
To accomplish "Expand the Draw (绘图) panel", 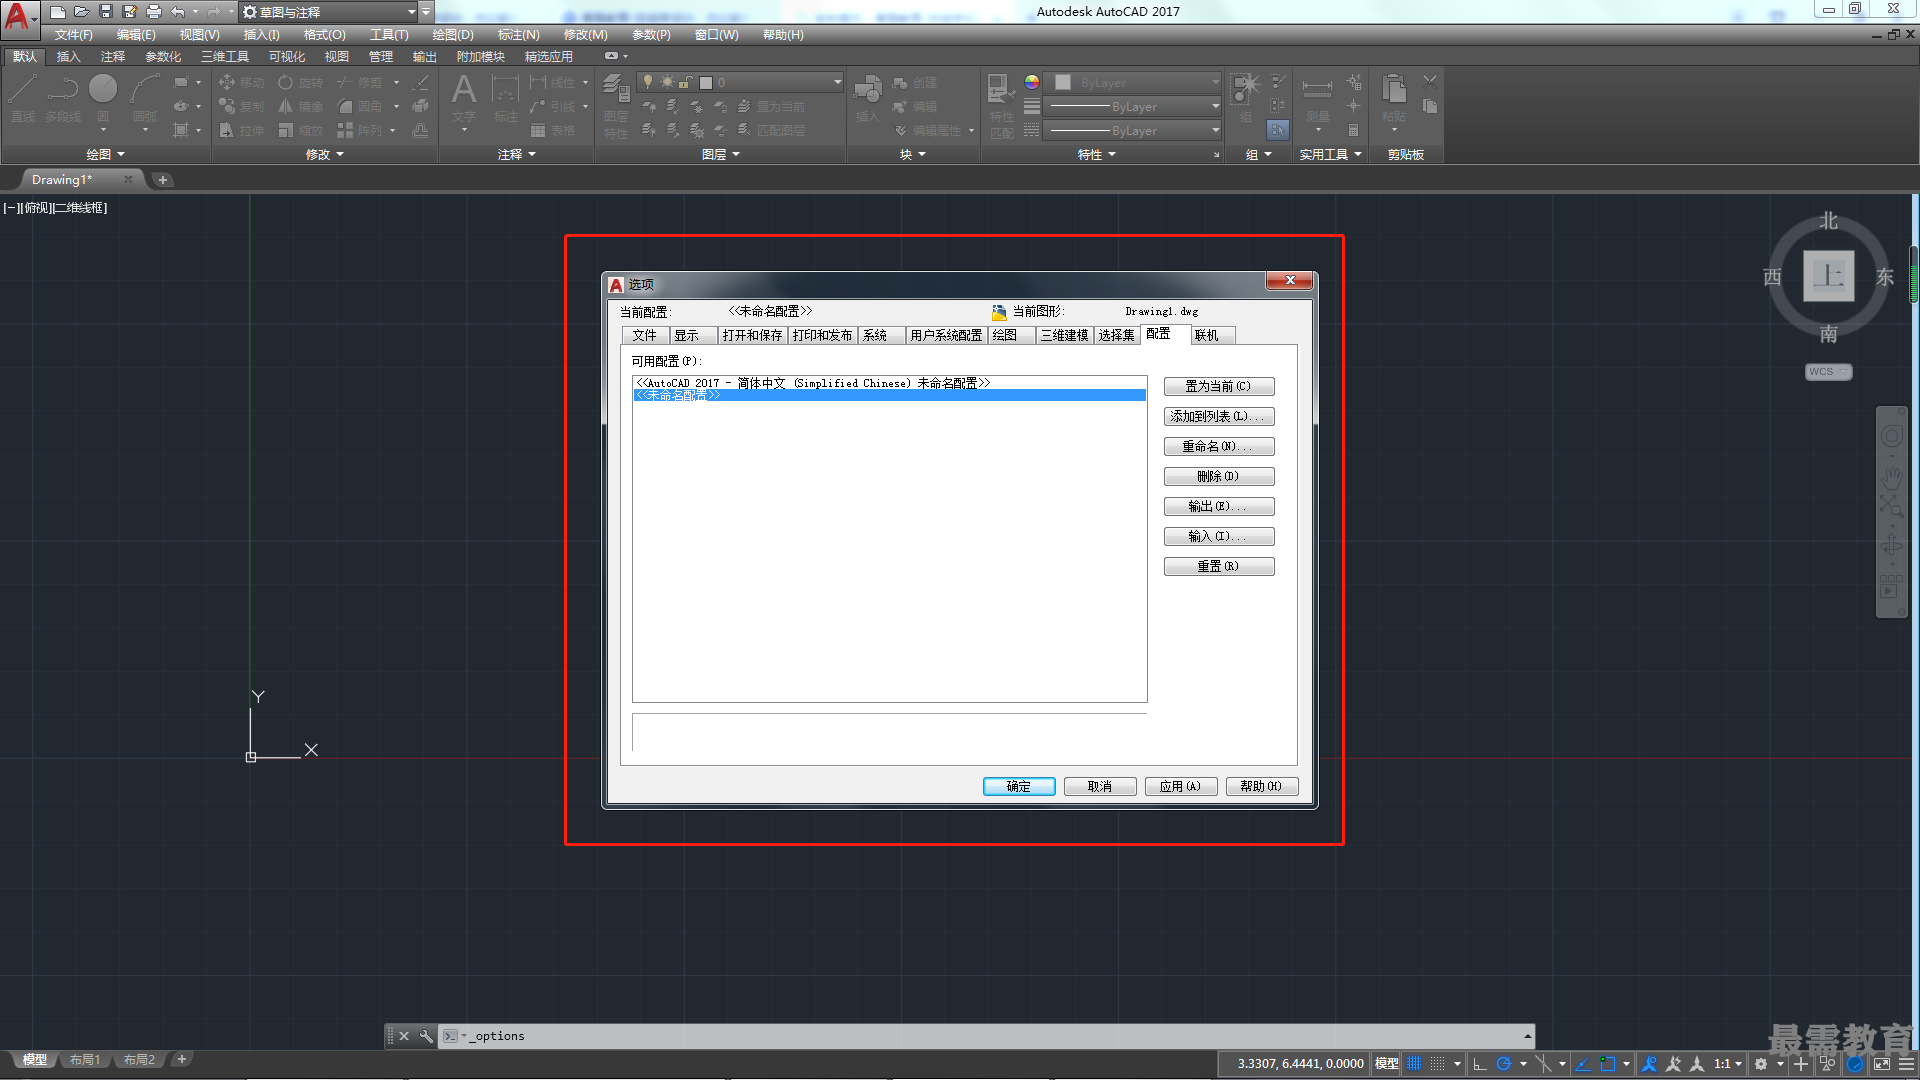I will coord(105,154).
